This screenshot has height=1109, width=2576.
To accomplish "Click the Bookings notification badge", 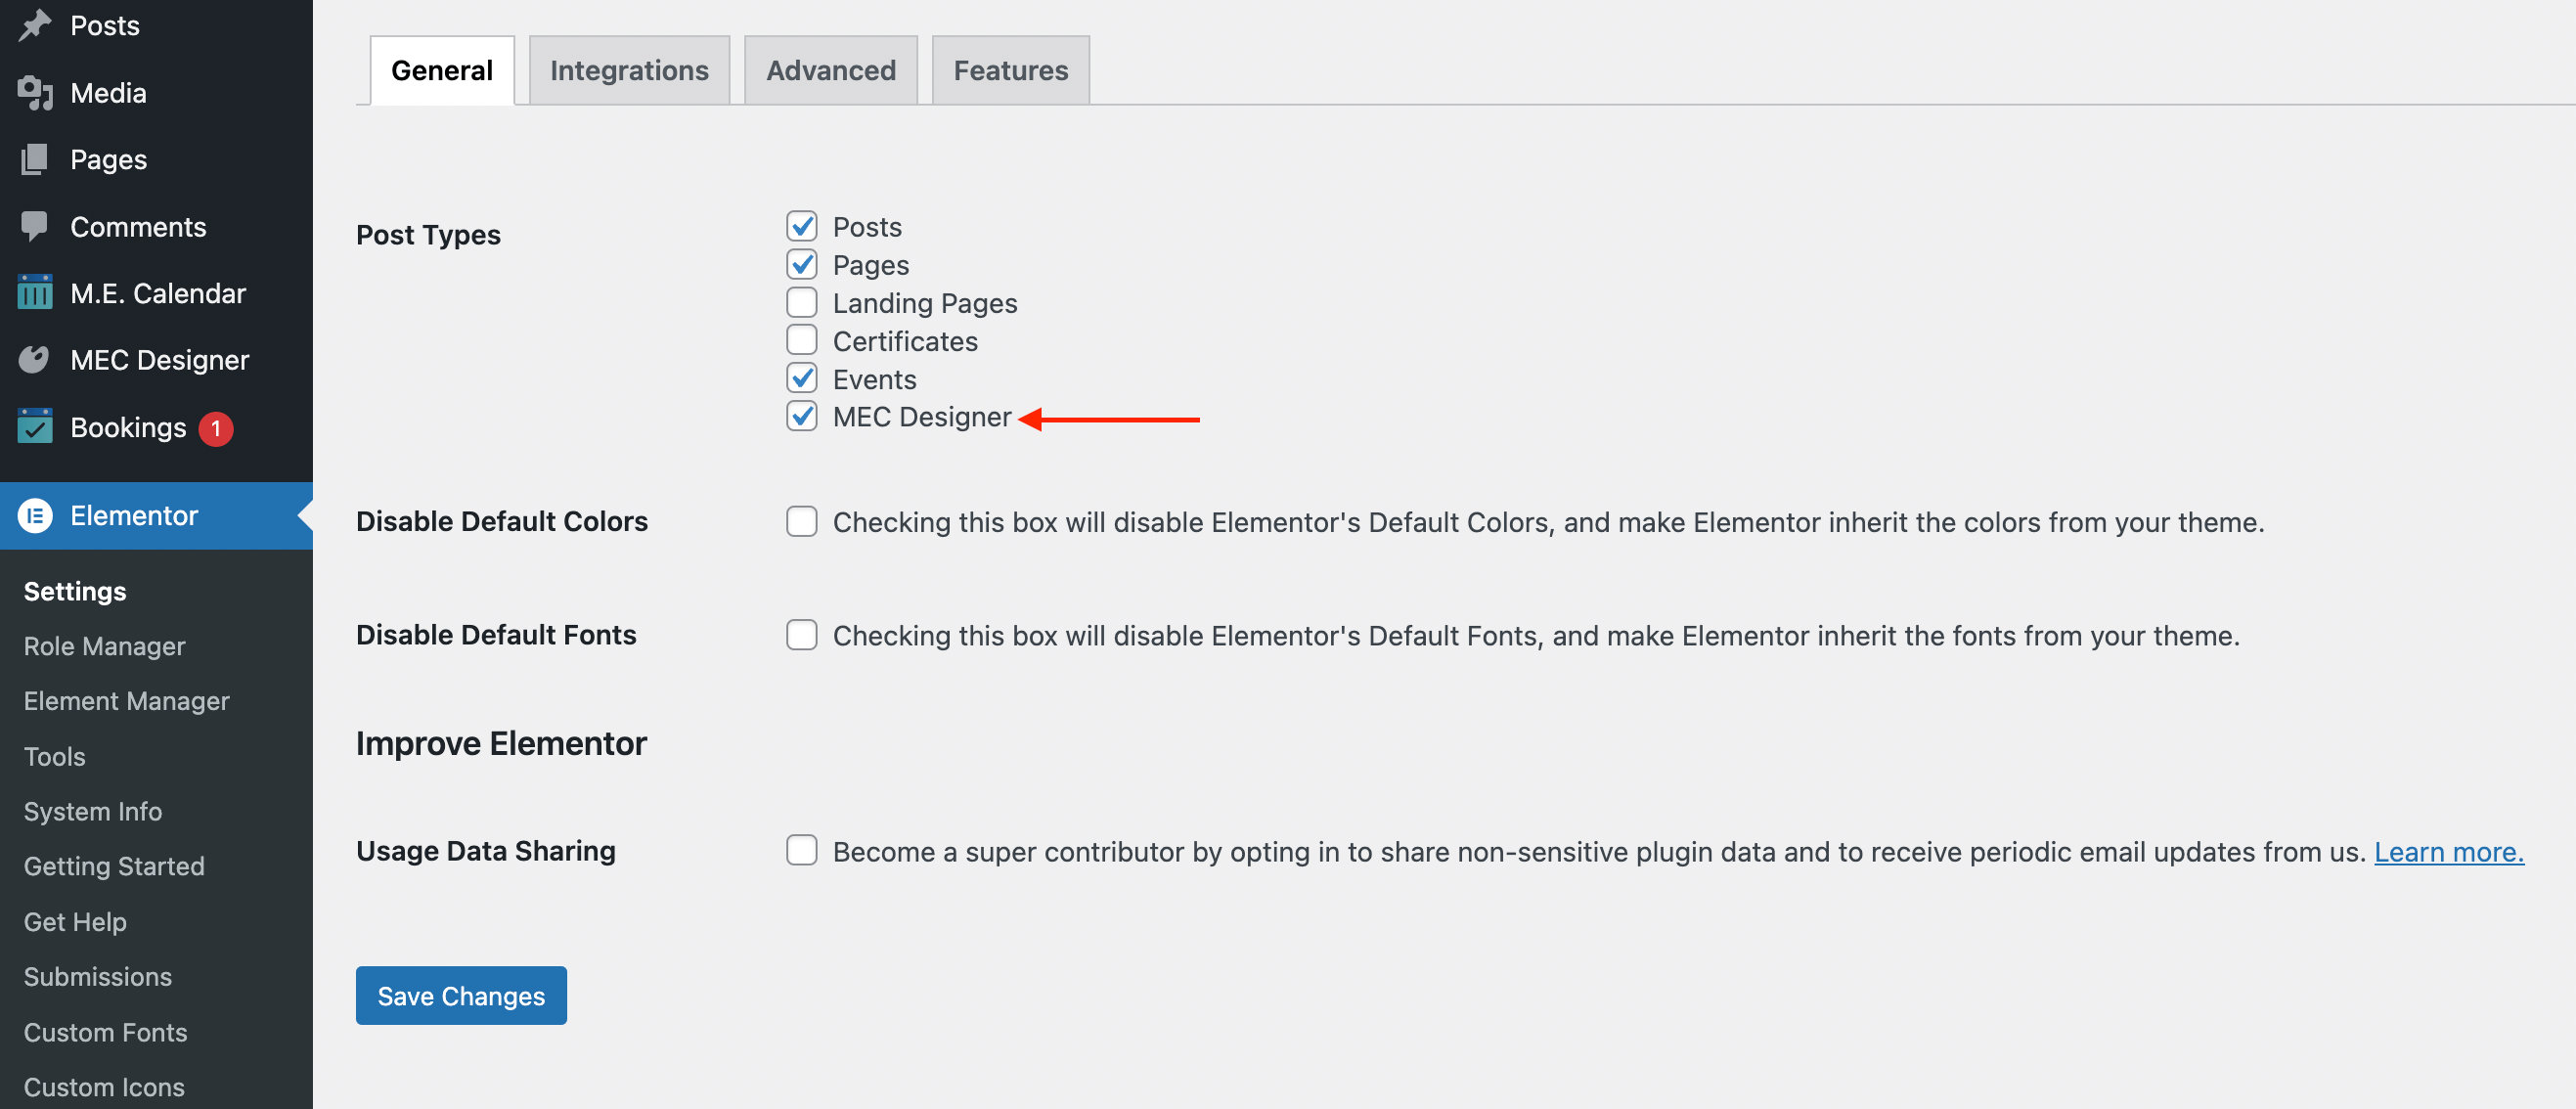I will click(215, 428).
